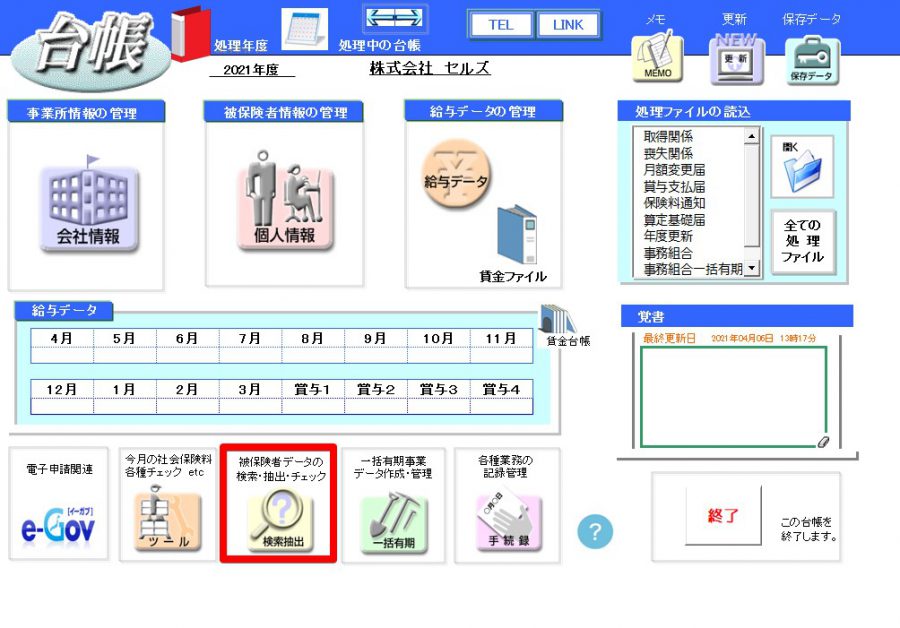Open the 検索抽出 magnifier icon
This screenshot has width=900, height=628.
tap(281, 521)
